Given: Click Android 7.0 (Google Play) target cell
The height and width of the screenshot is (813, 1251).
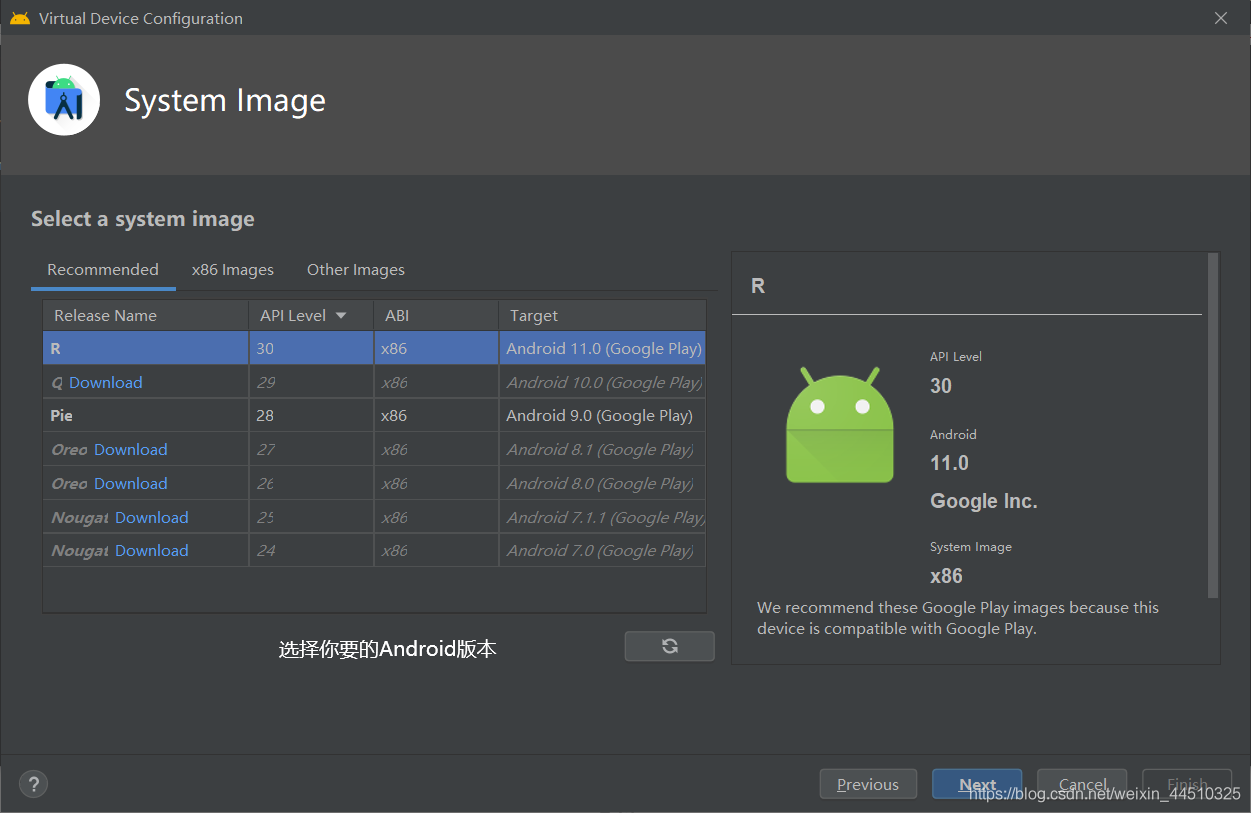Looking at the screenshot, I should click(x=603, y=551).
